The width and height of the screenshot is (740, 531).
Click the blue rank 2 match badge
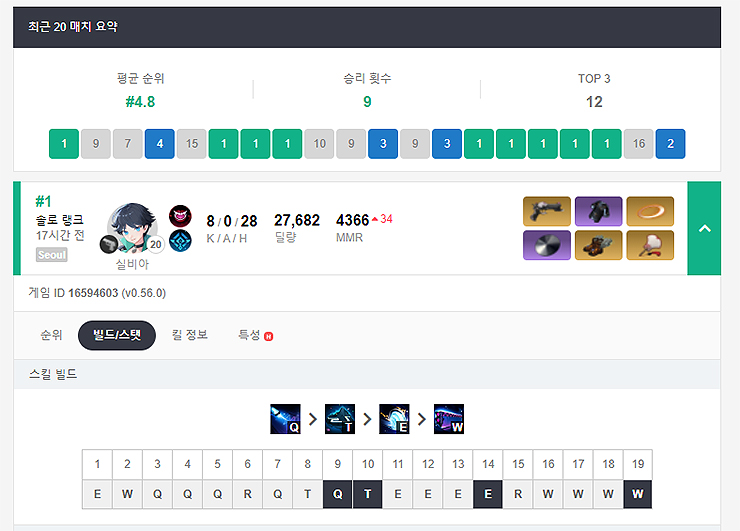[x=670, y=143]
